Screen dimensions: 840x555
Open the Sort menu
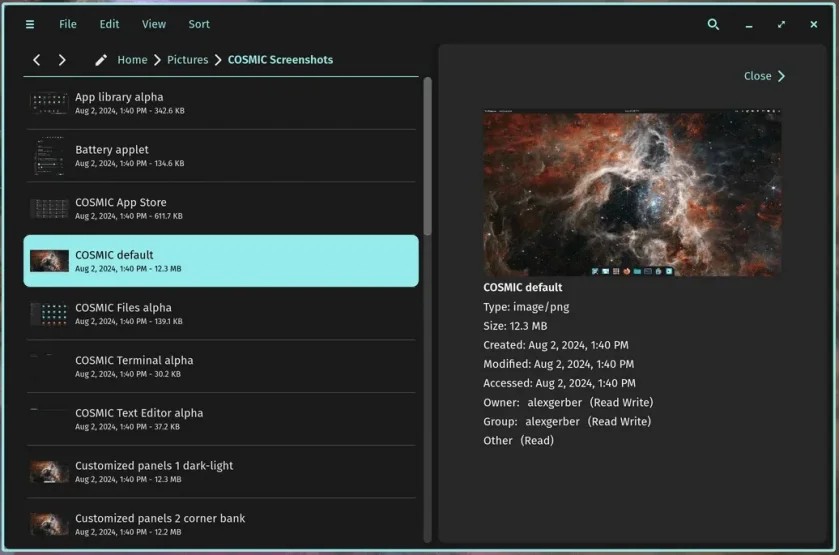tap(199, 24)
